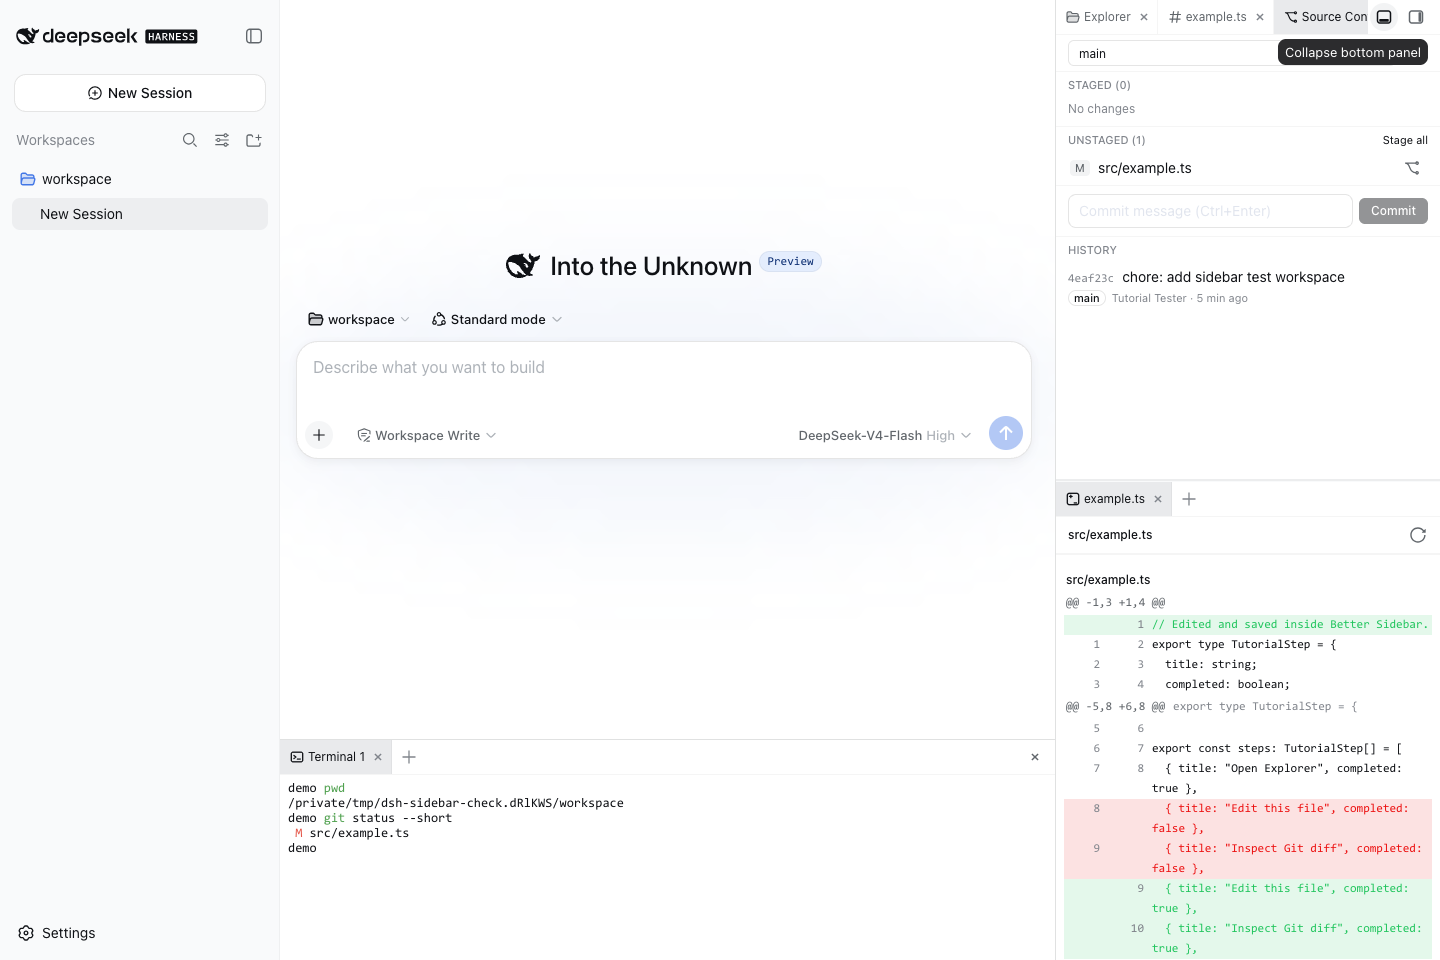
Task: Start a New Session button
Action: 140,93
